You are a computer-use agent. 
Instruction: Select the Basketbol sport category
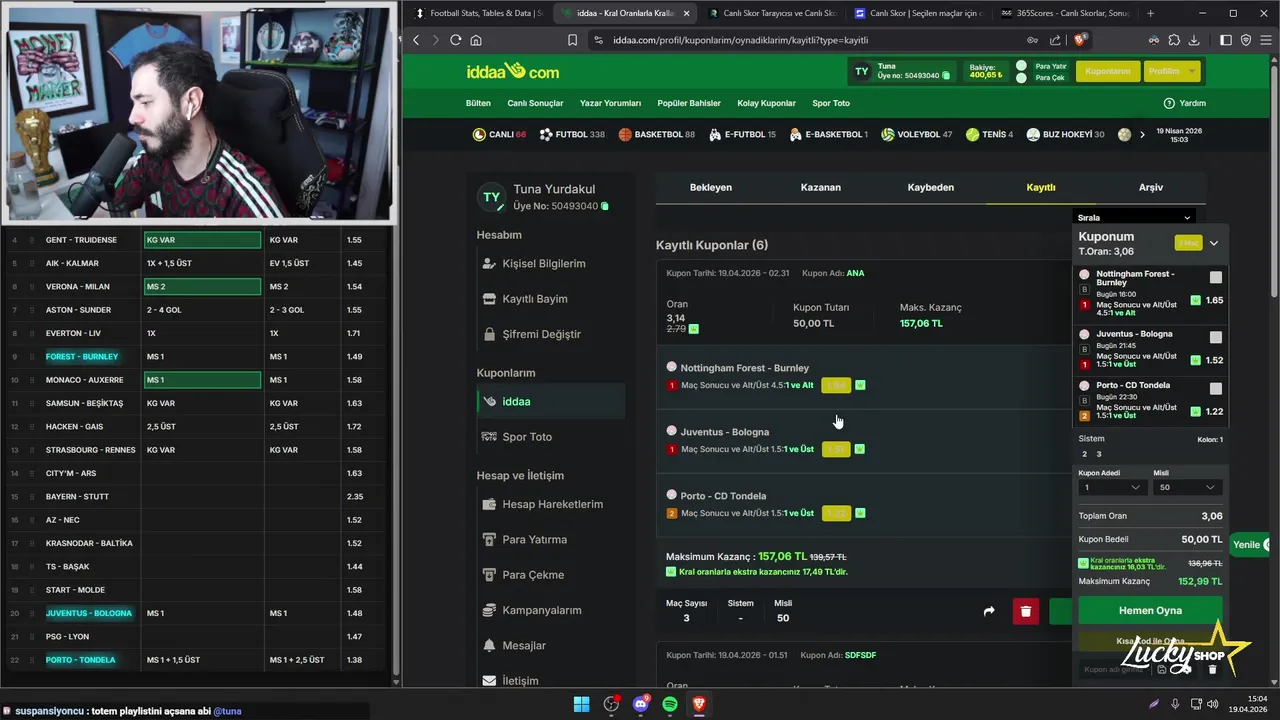click(656, 134)
